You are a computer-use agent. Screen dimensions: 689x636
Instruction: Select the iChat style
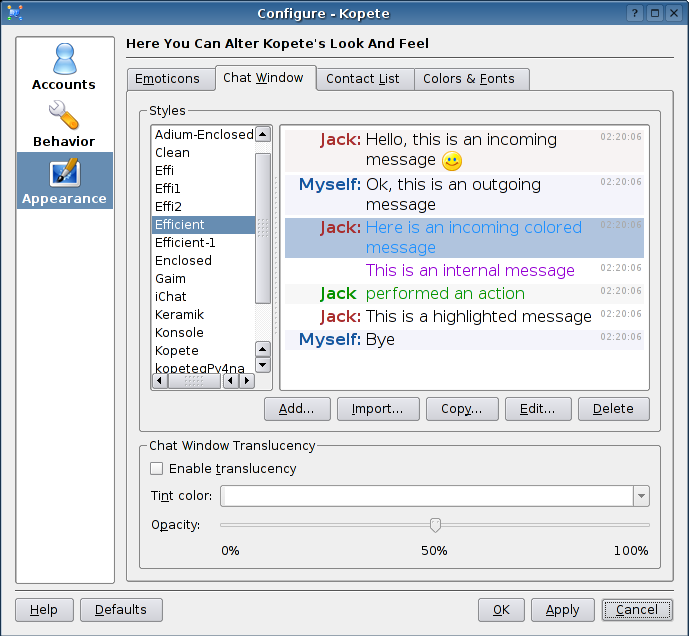pos(203,297)
